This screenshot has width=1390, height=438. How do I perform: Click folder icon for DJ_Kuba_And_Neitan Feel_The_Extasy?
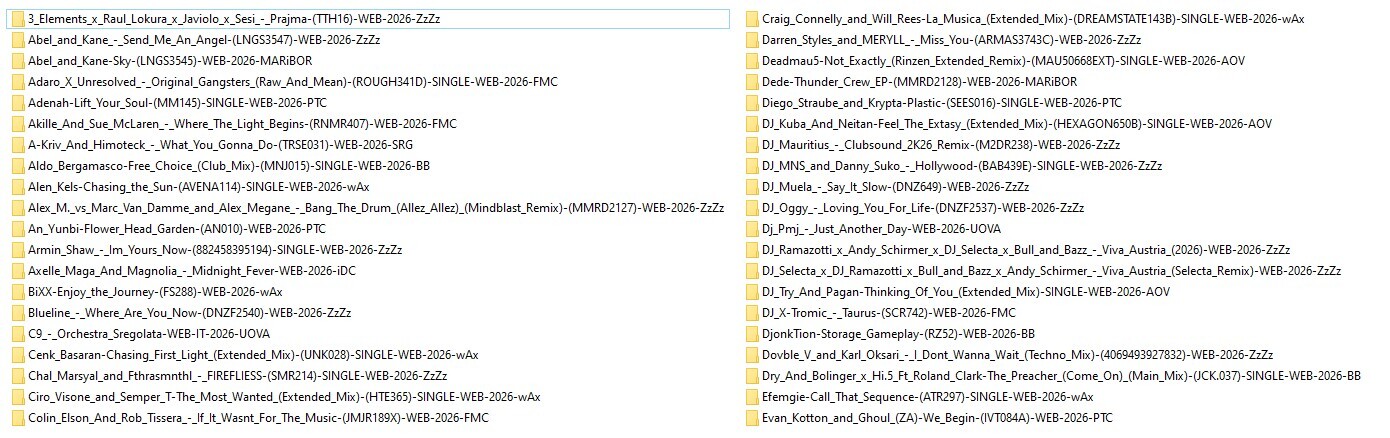tap(751, 124)
